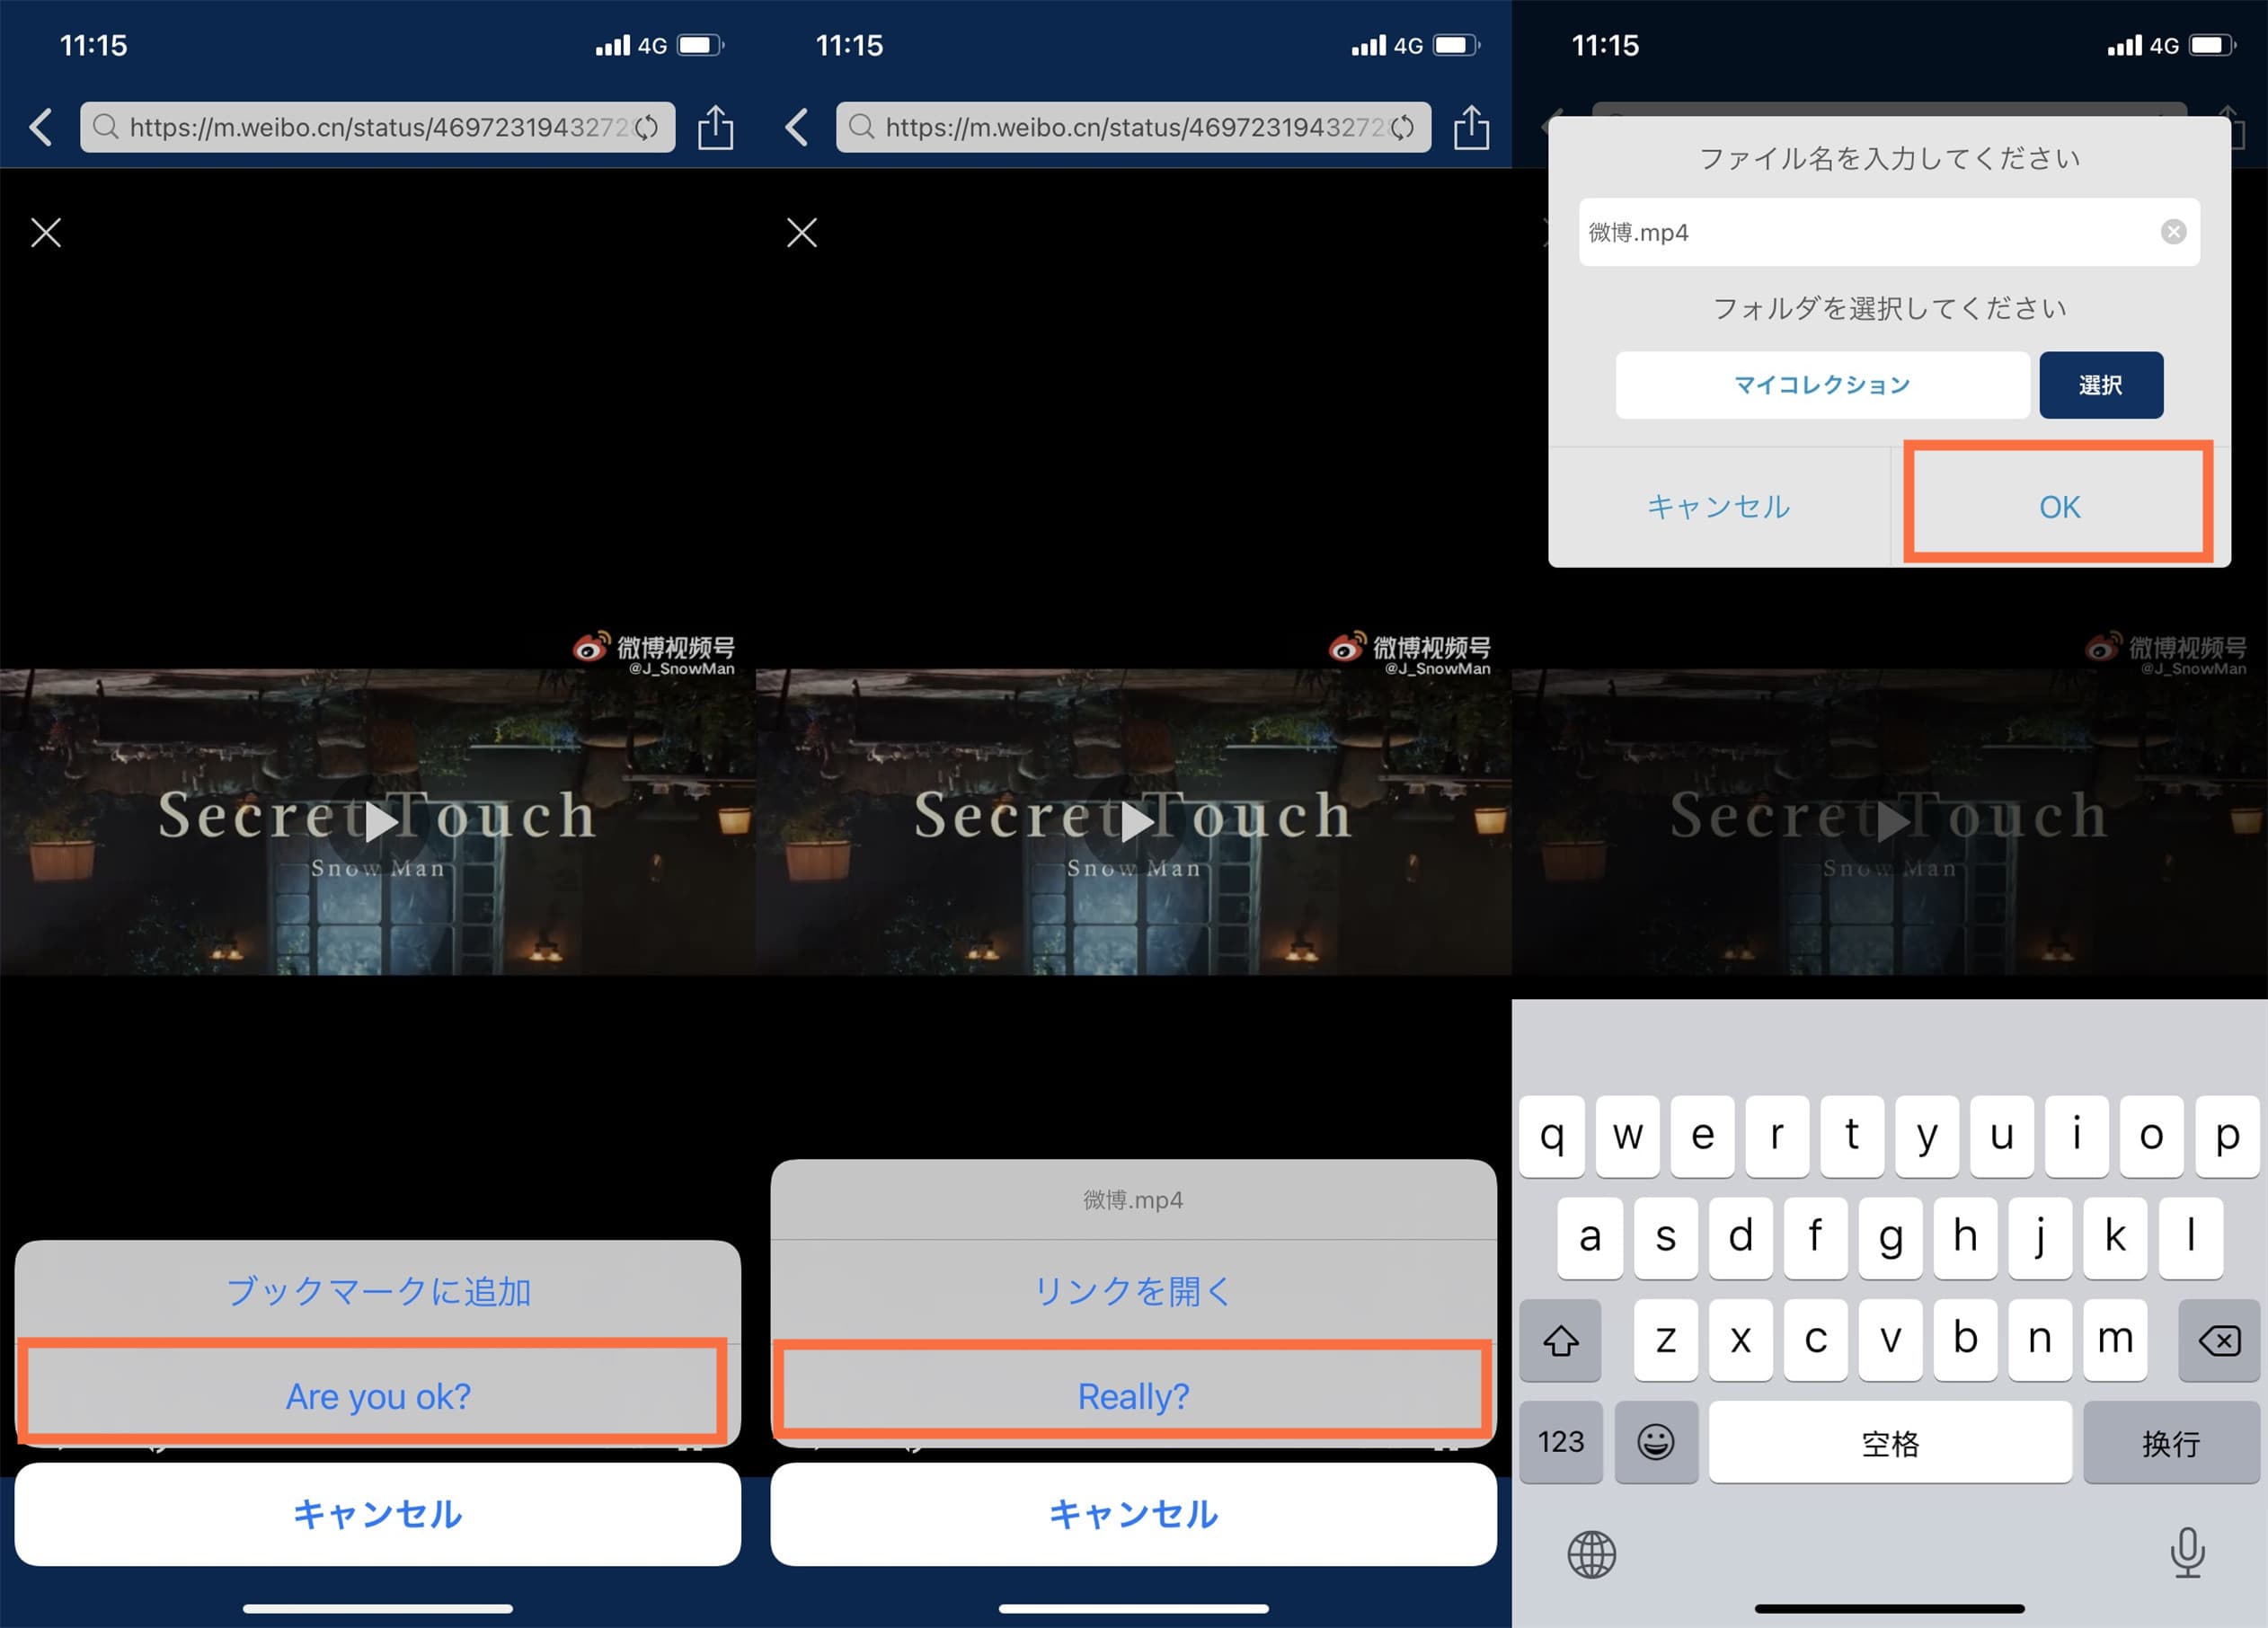
Task: Tap reload icon in left address bar
Action: [x=647, y=127]
